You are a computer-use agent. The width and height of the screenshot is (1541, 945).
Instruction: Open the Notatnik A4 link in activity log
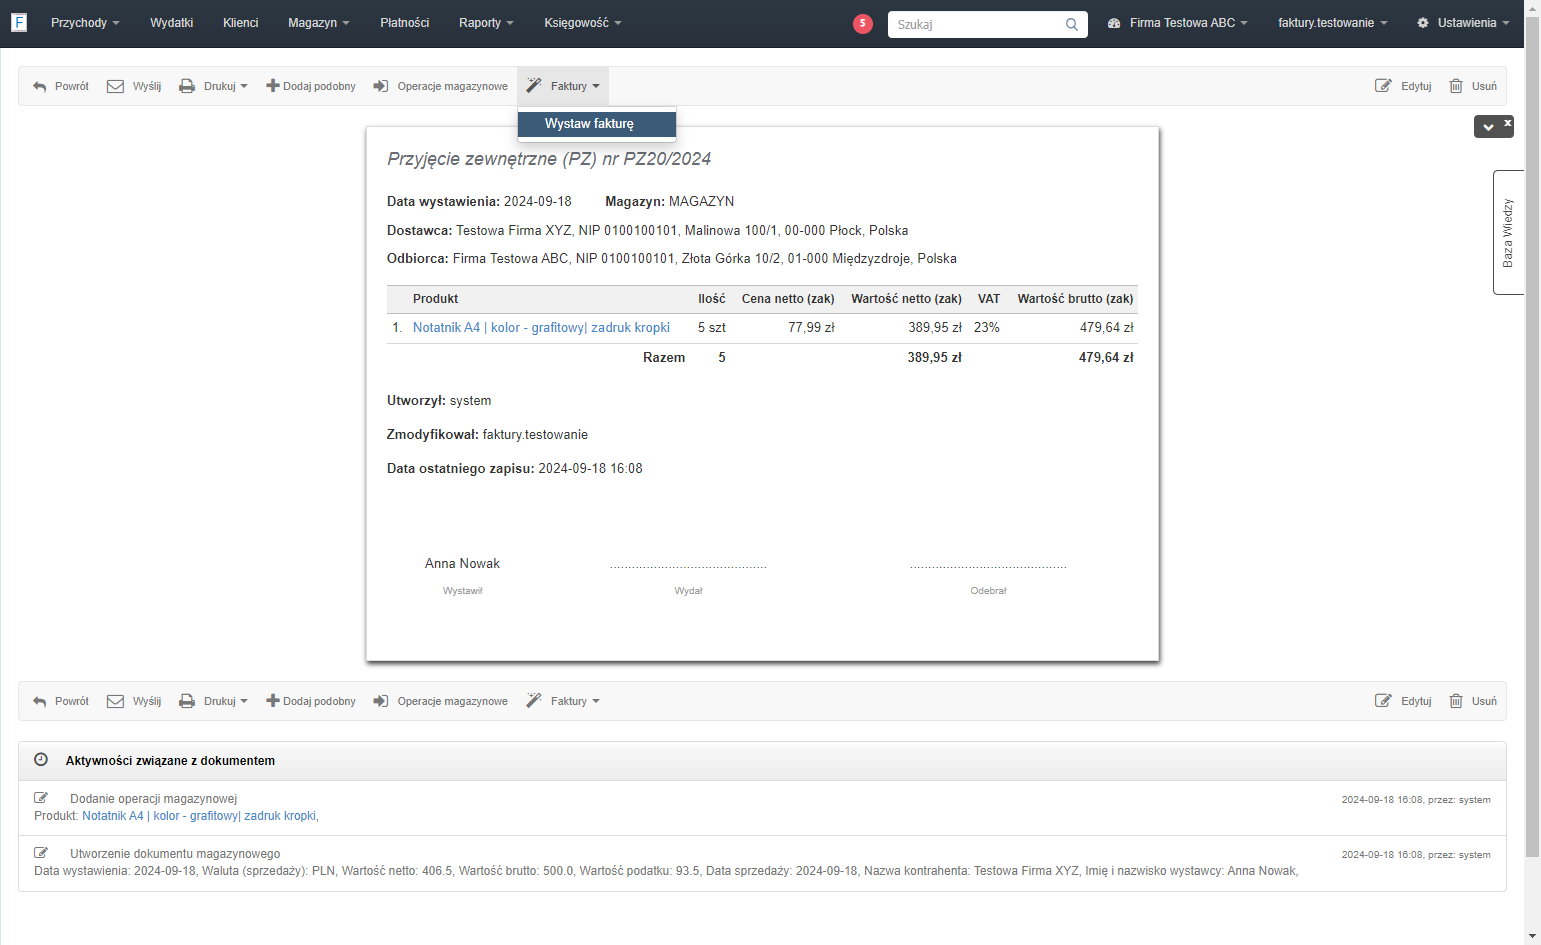click(x=200, y=816)
